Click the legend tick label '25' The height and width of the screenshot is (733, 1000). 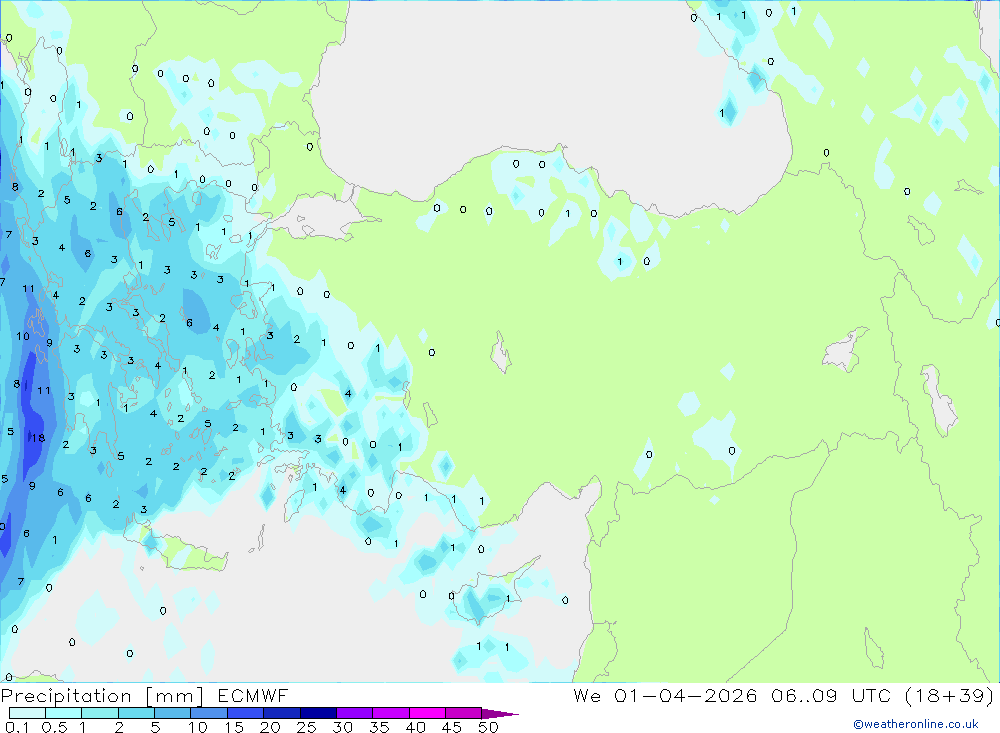pos(307,727)
